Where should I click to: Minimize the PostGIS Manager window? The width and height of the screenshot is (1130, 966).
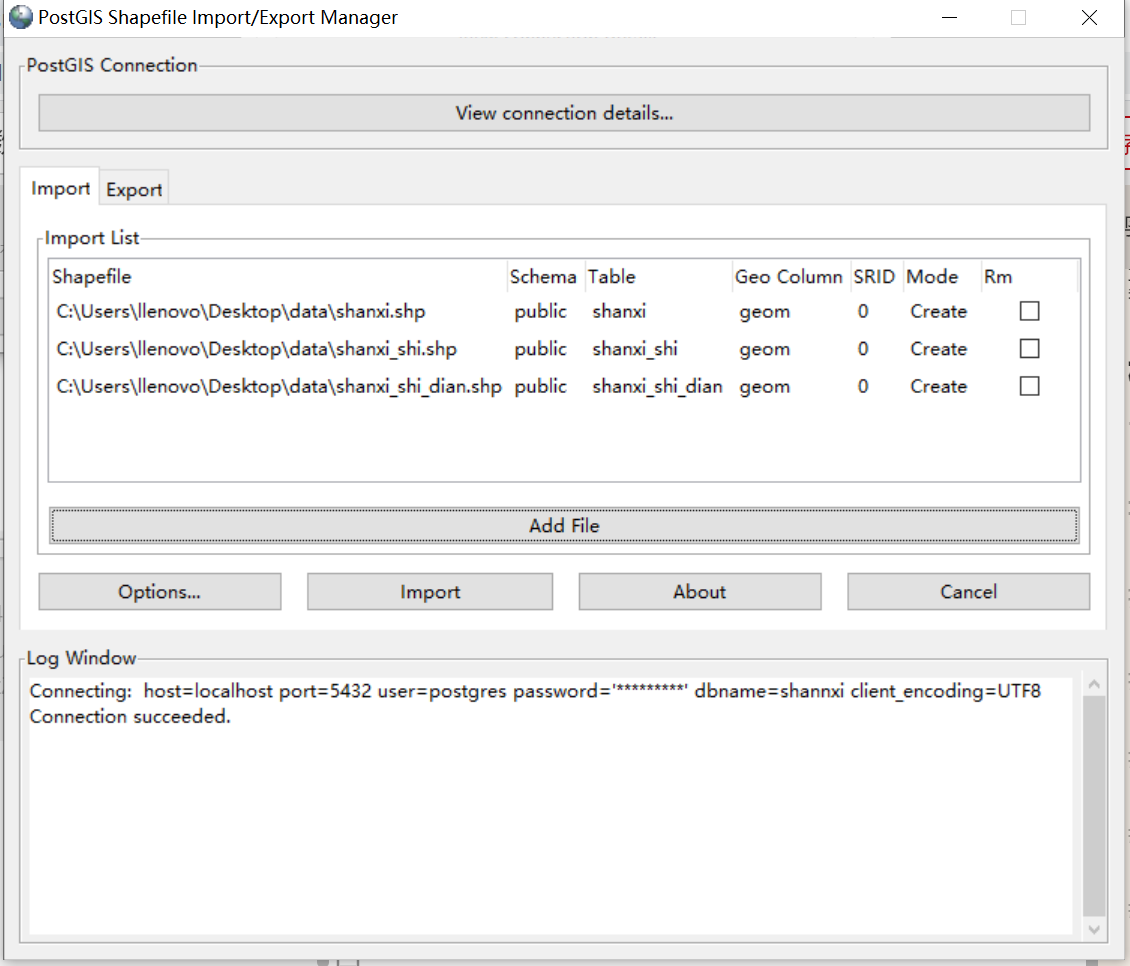(x=950, y=17)
